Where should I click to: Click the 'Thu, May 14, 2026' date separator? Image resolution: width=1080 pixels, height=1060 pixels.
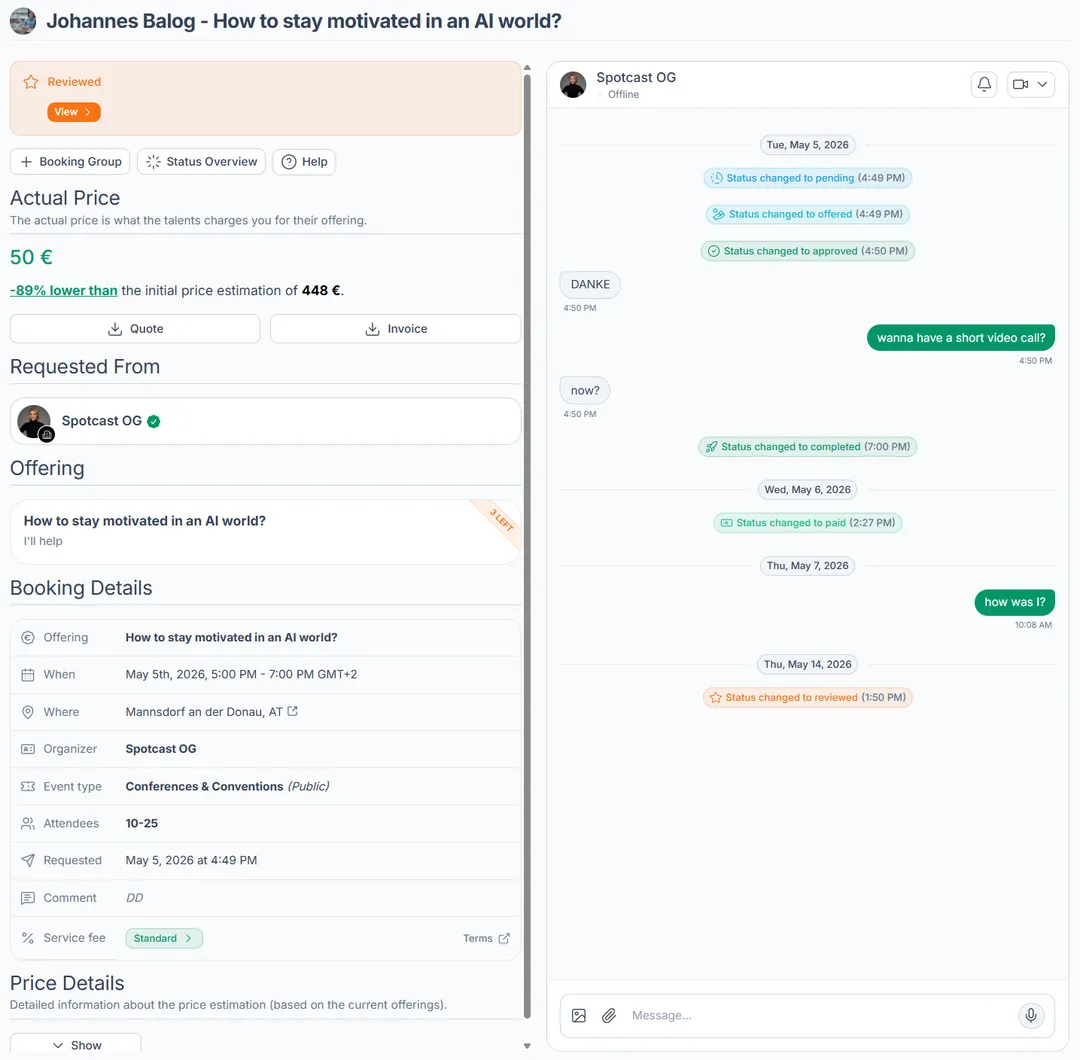coord(807,664)
